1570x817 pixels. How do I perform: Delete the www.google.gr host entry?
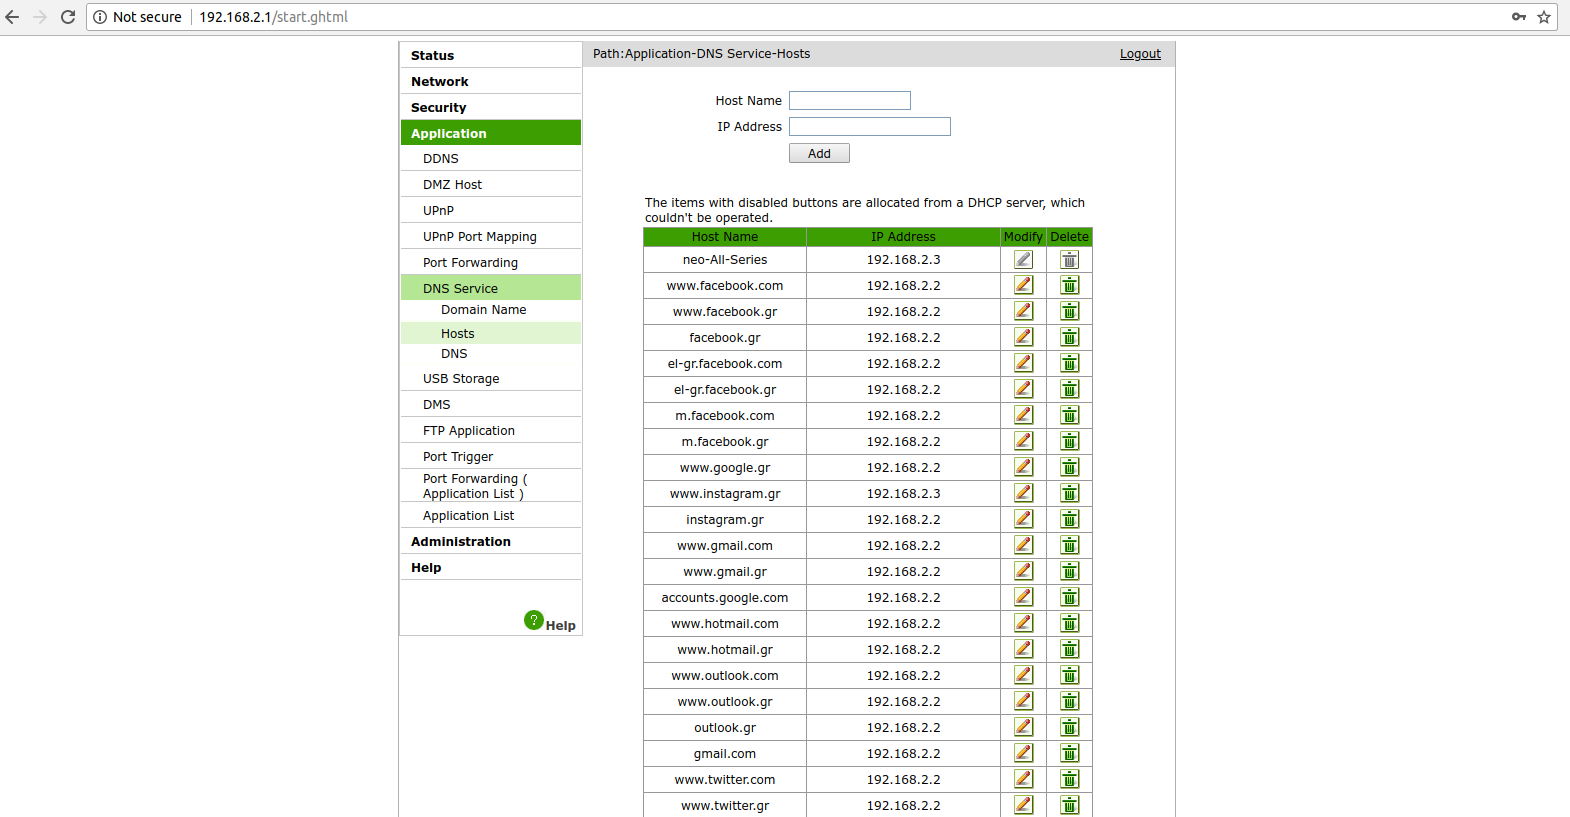(1069, 467)
